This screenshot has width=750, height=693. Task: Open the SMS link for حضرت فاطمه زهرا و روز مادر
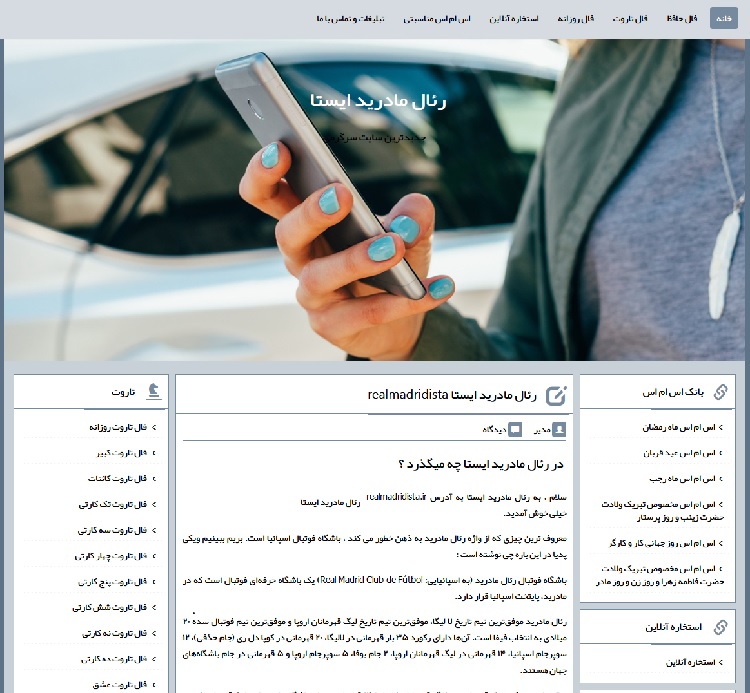(660, 575)
